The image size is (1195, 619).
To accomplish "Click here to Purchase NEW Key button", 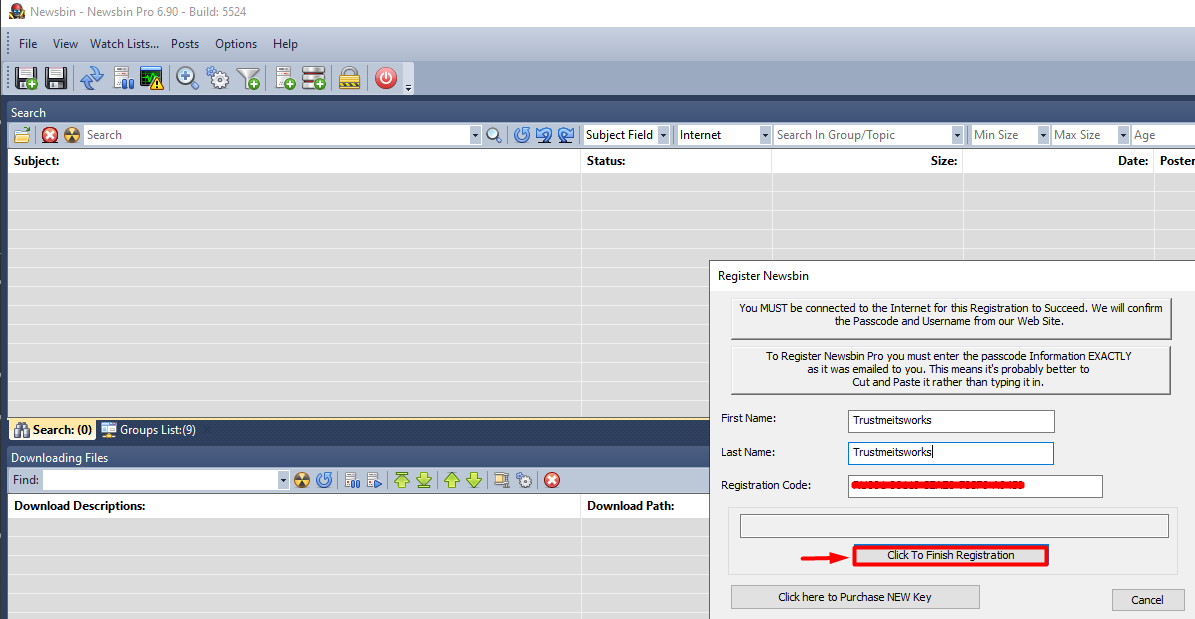I will tap(854, 597).
